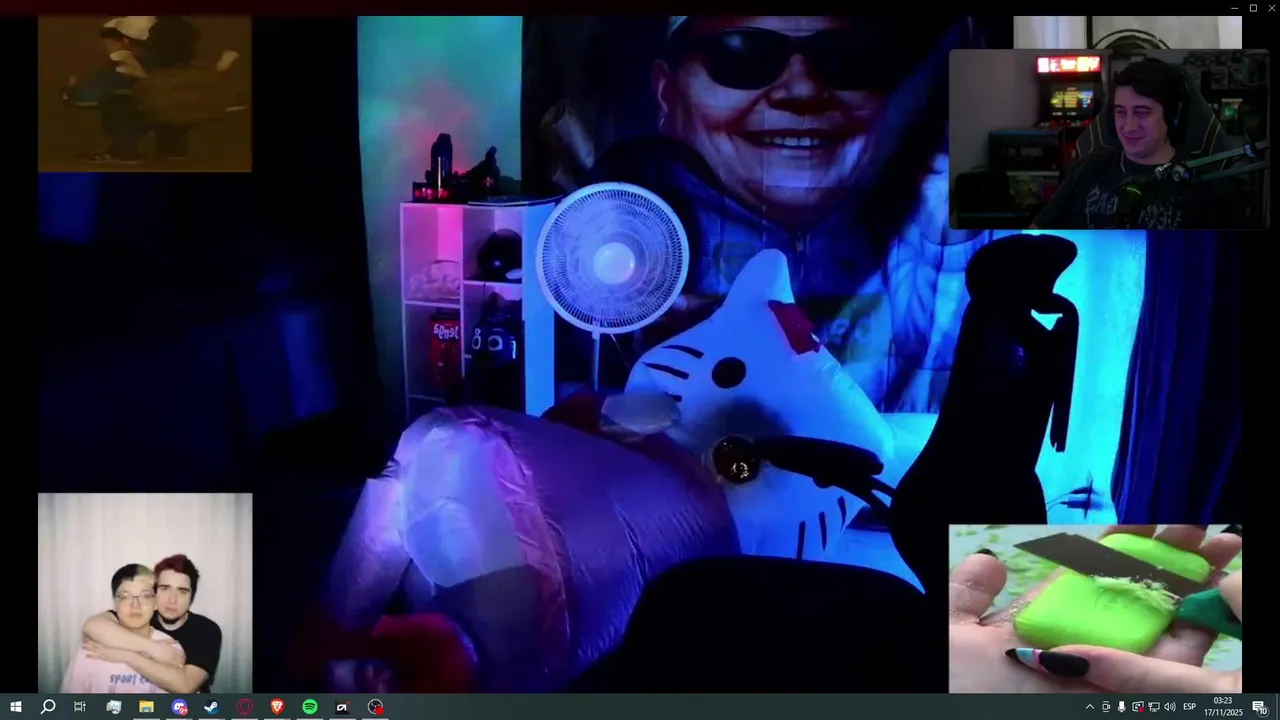Launch Brave browser from taskbar
The height and width of the screenshot is (720, 1280).
pos(277,707)
